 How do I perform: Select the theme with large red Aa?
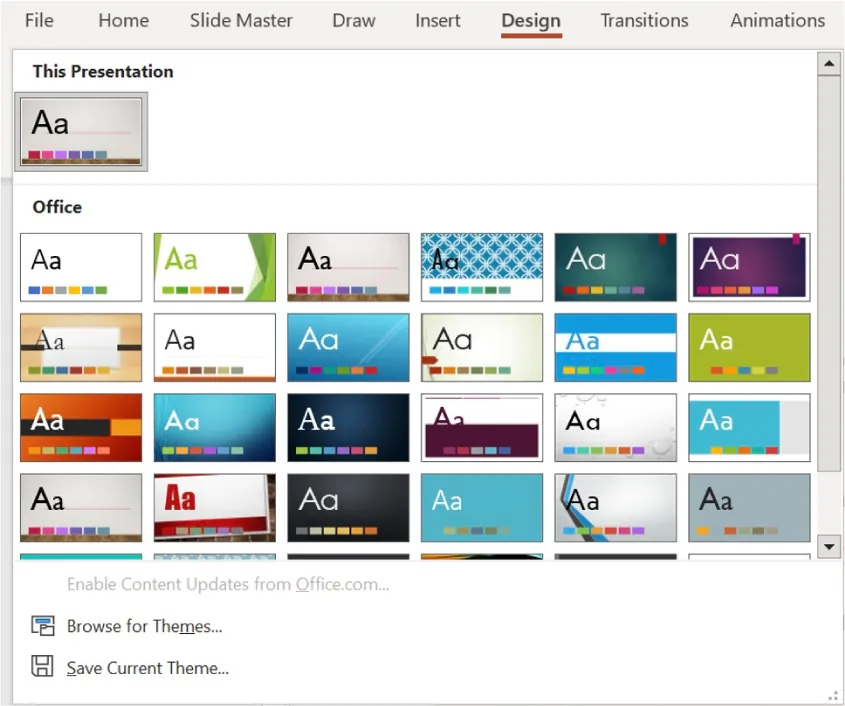coord(214,507)
